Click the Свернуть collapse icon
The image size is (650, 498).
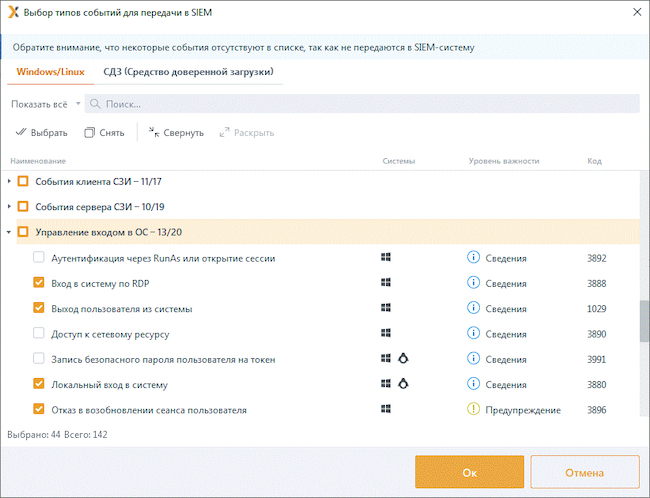[154, 133]
